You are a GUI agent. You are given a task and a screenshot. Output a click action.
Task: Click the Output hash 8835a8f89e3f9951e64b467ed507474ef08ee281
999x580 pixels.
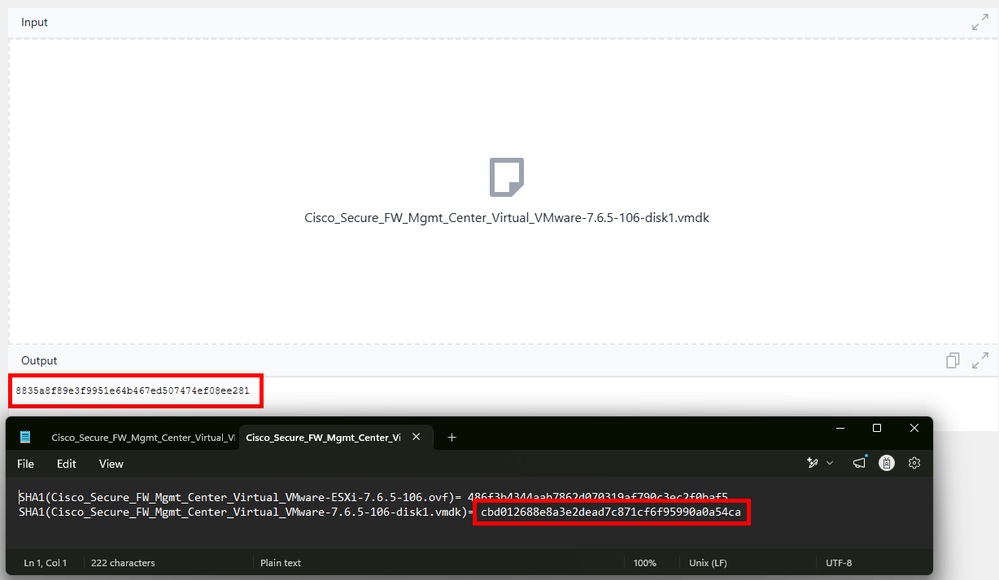(x=133, y=391)
